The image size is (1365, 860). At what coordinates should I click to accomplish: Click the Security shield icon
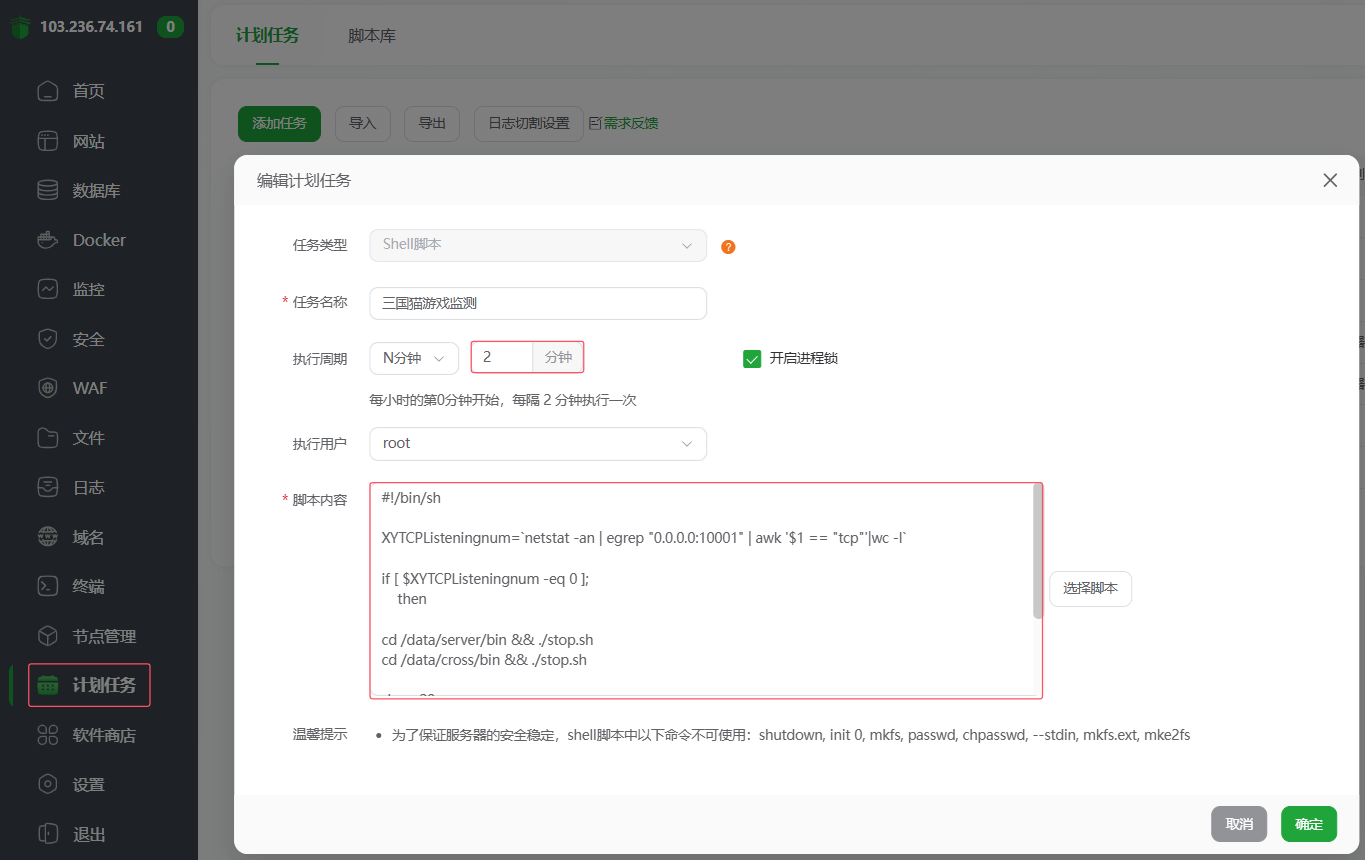pos(48,339)
